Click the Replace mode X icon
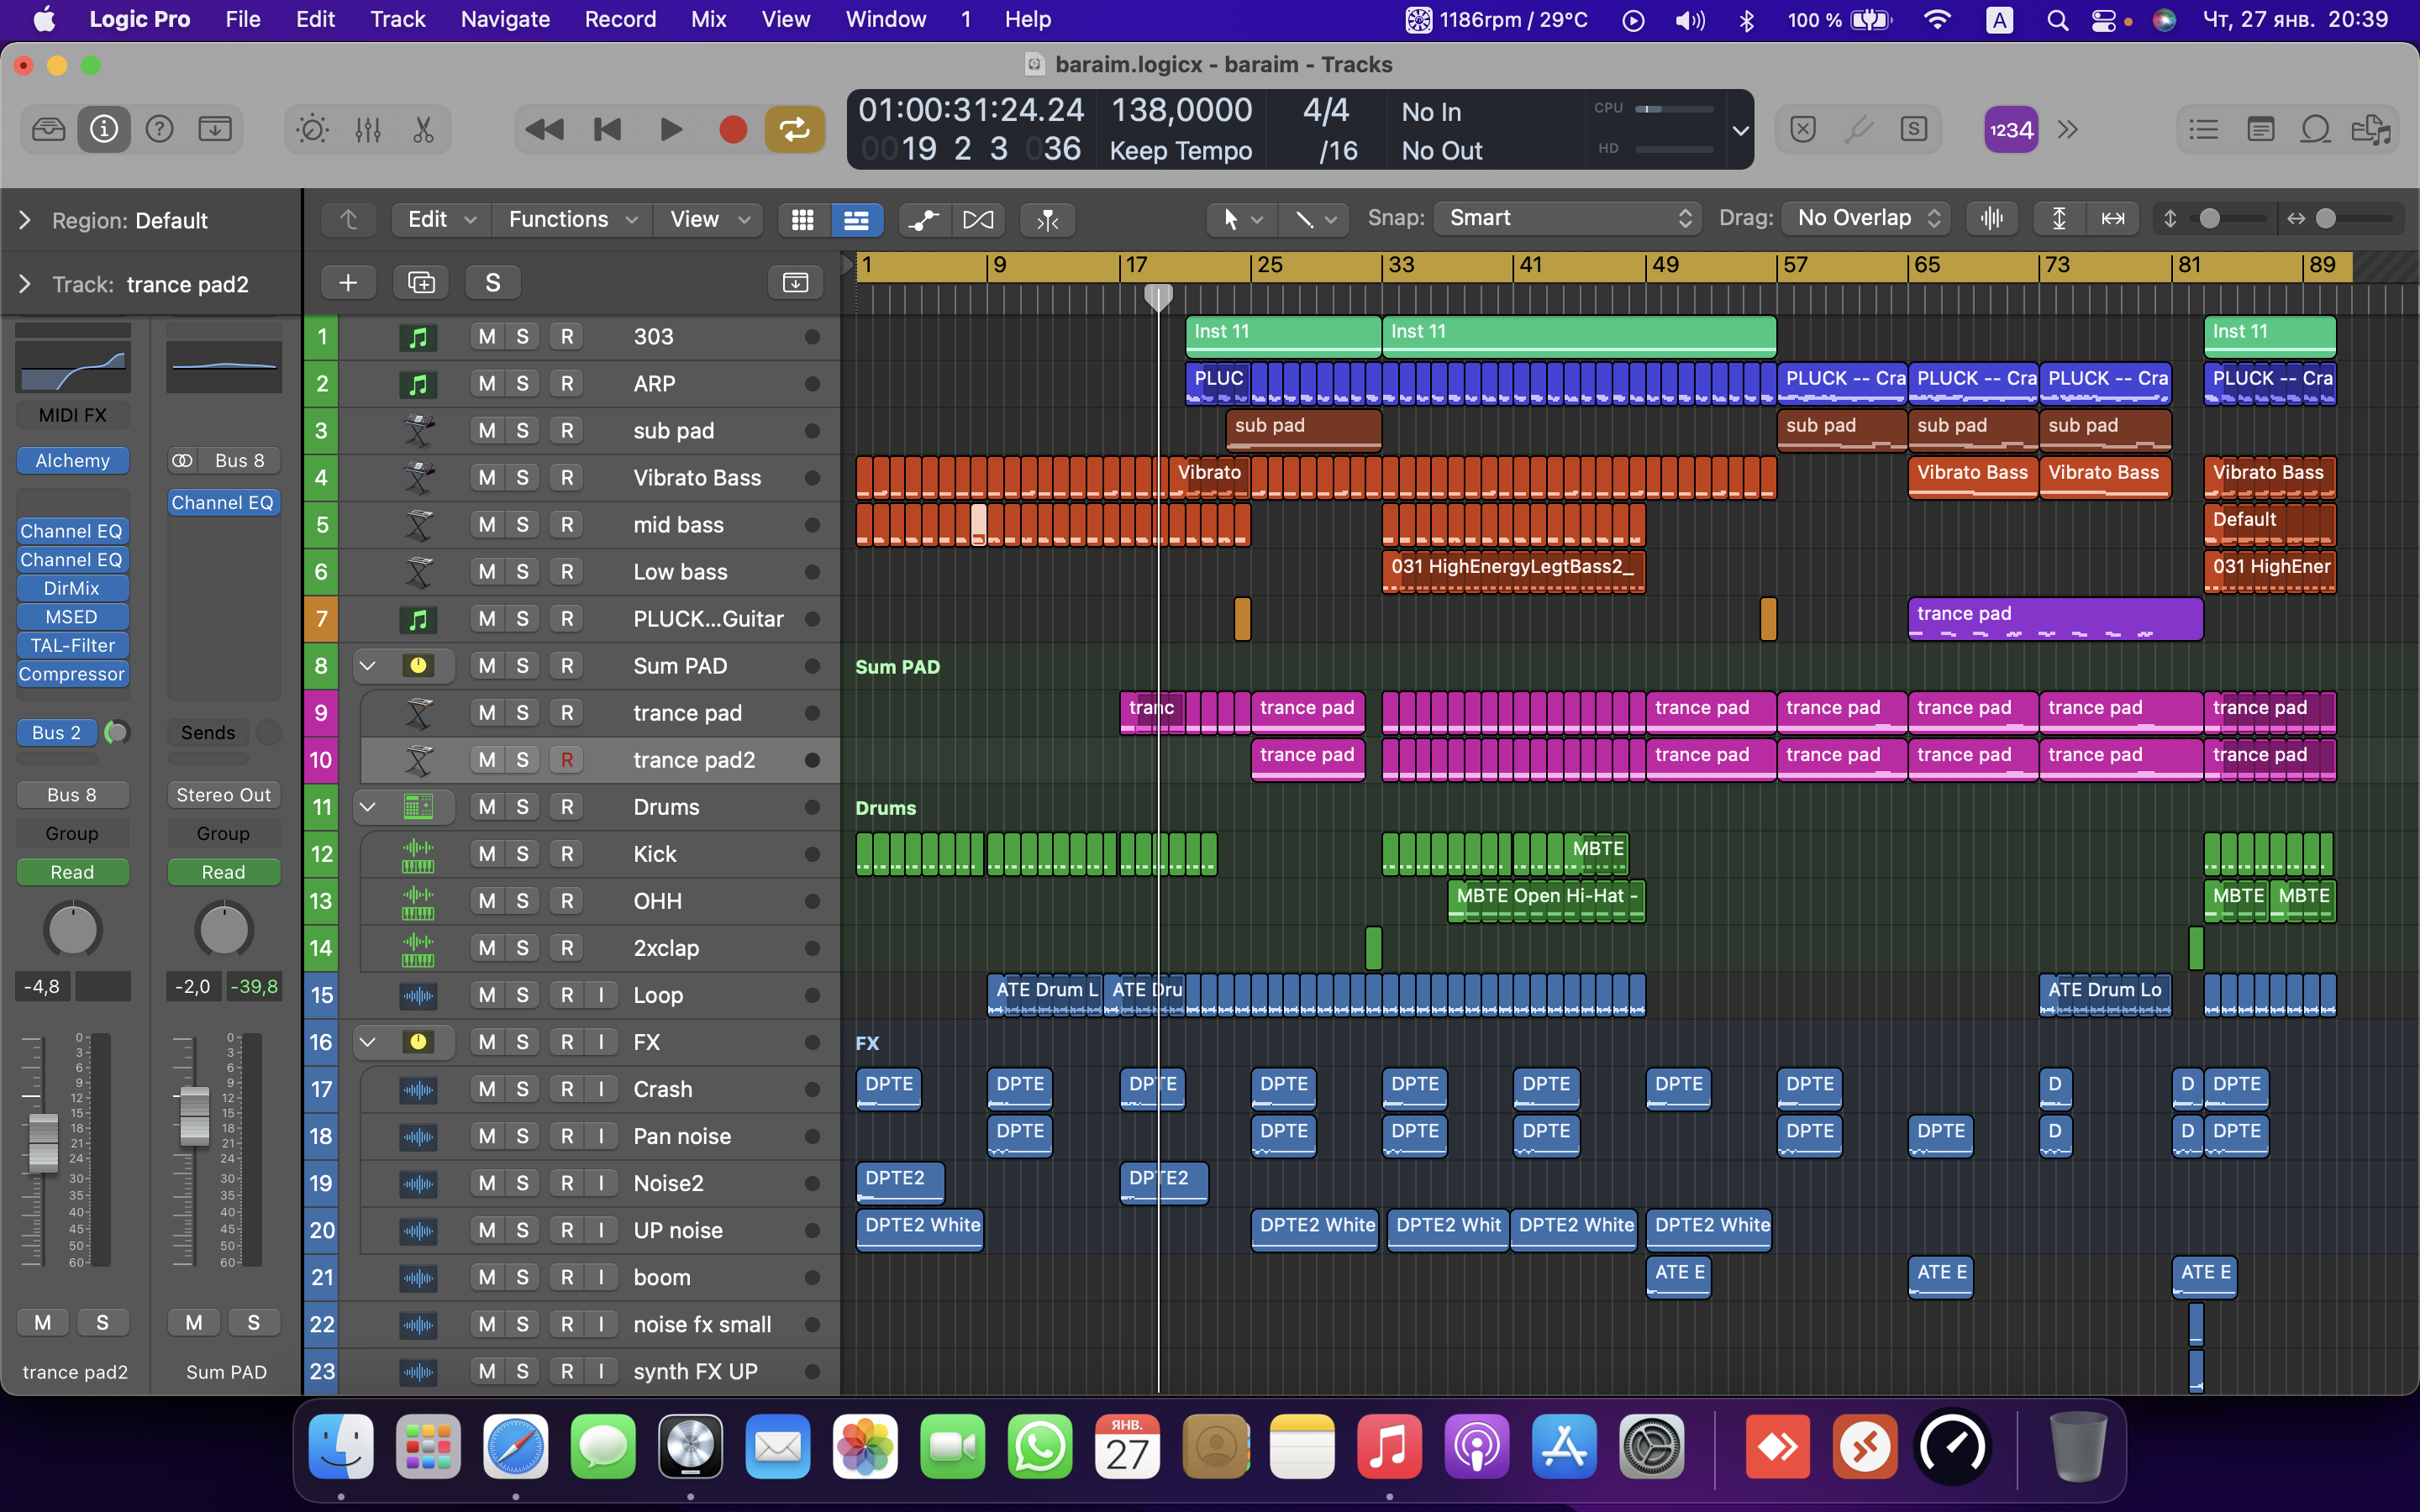The height and width of the screenshot is (1512, 2420). coord(1803,129)
